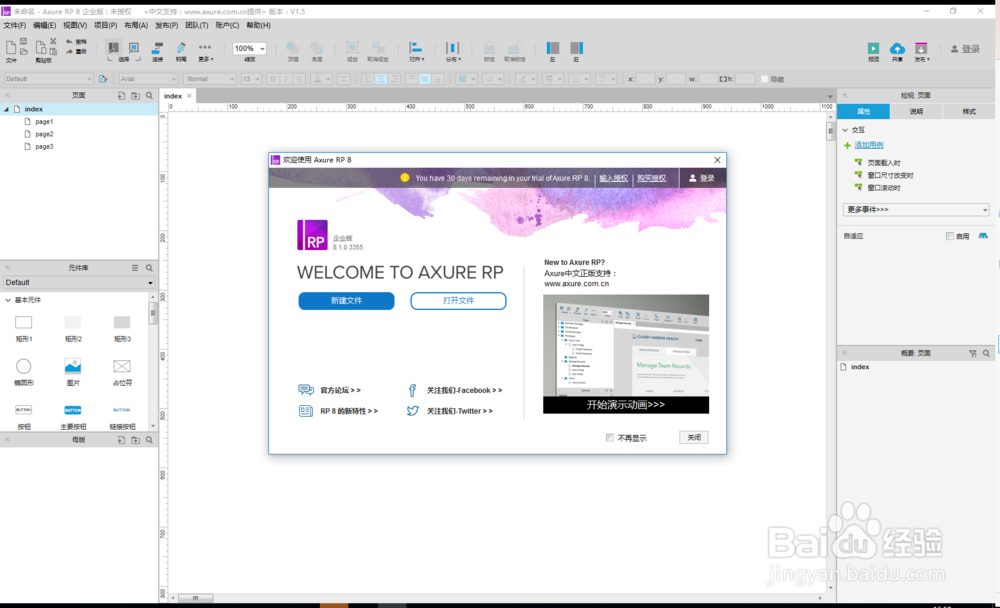Select the Pen tool (钢笔)
The height and width of the screenshot is (608, 1000).
pos(181,48)
